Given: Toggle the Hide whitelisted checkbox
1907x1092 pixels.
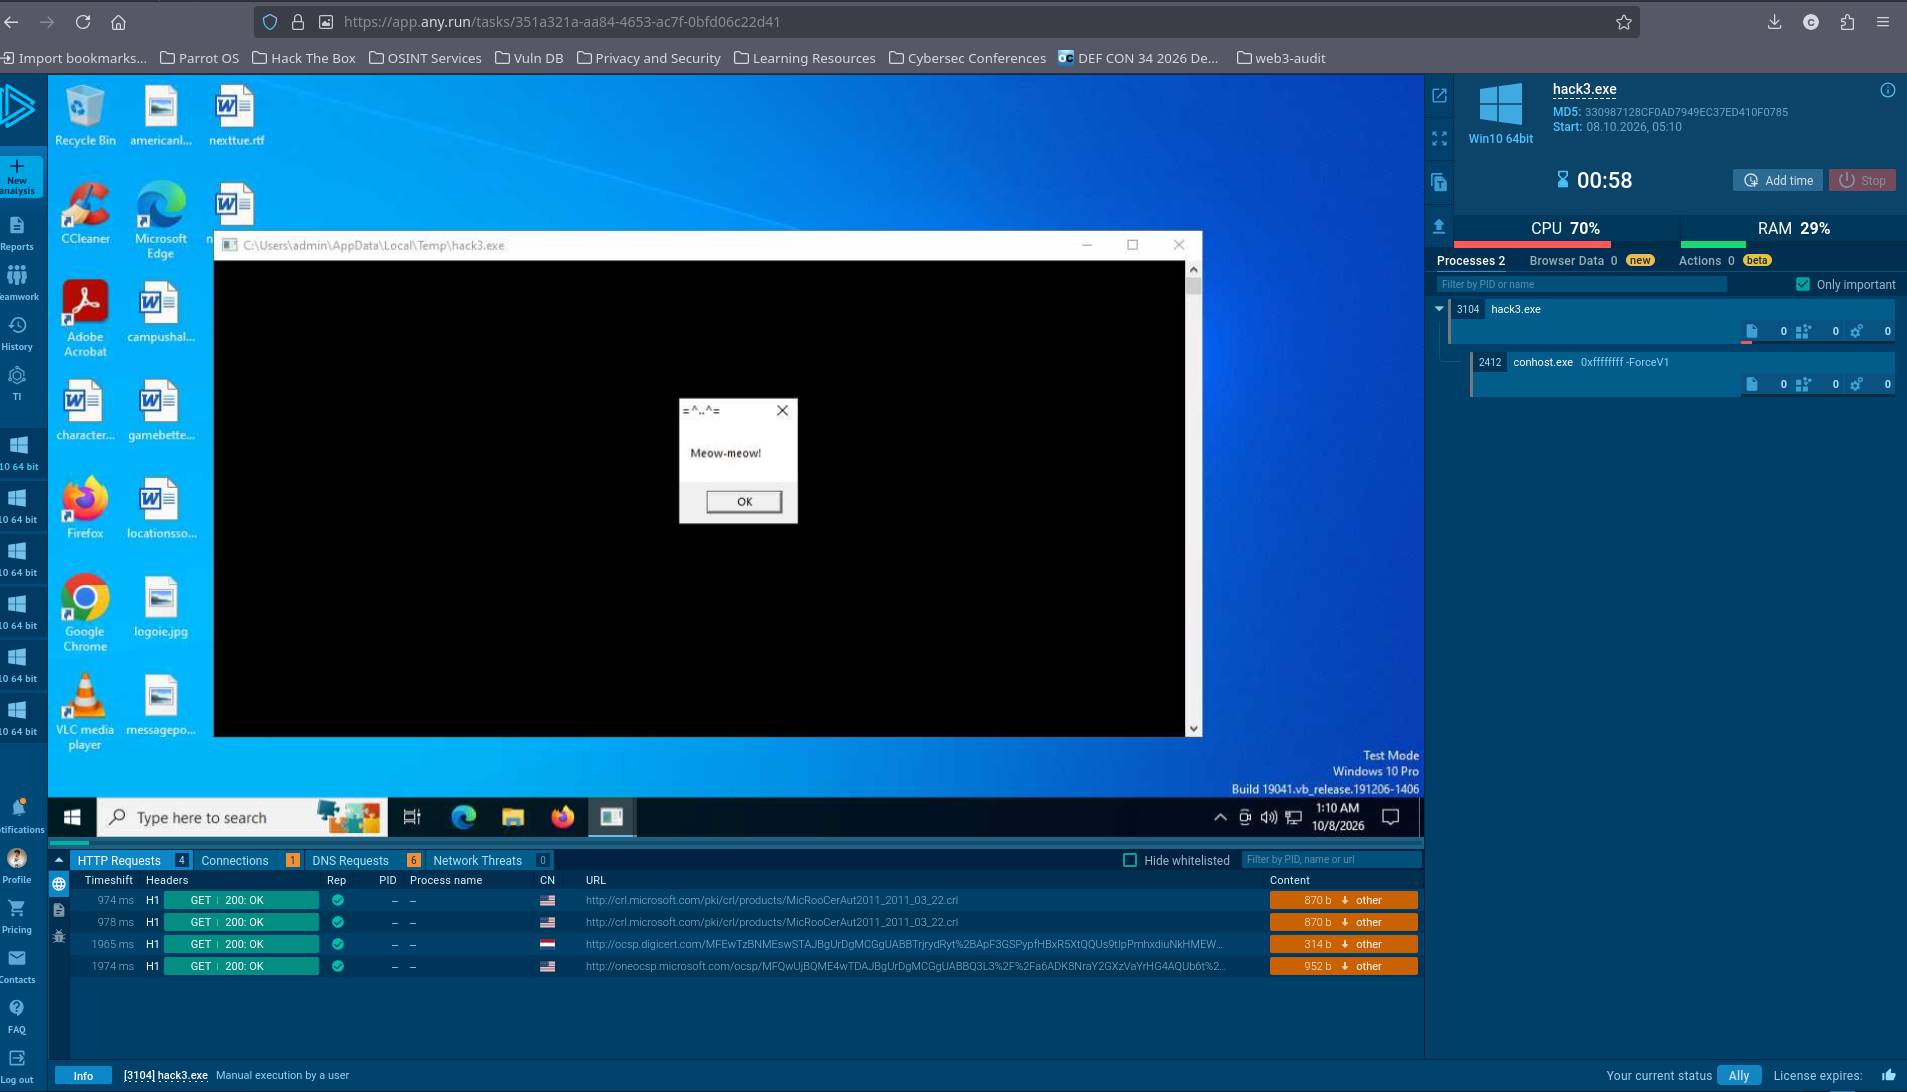Looking at the screenshot, I should click(1130, 860).
